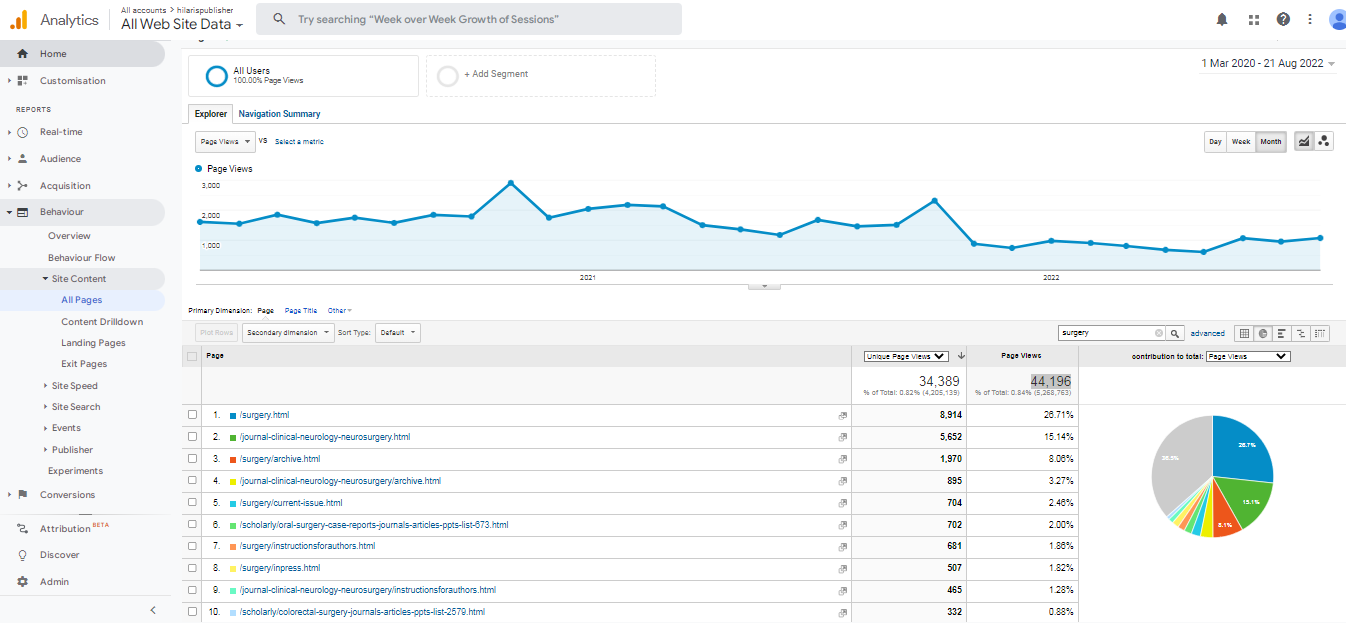The width and height of the screenshot is (1346, 623).
Task: Open the date range picker dropdown
Action: (1268, 63)
